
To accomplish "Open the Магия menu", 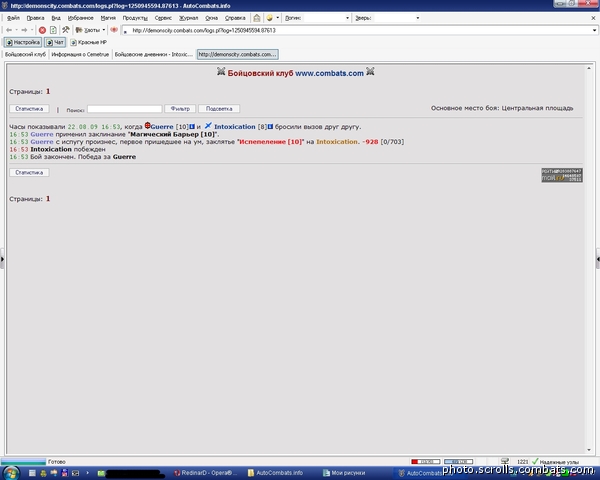I will click(x=108, y=18).
